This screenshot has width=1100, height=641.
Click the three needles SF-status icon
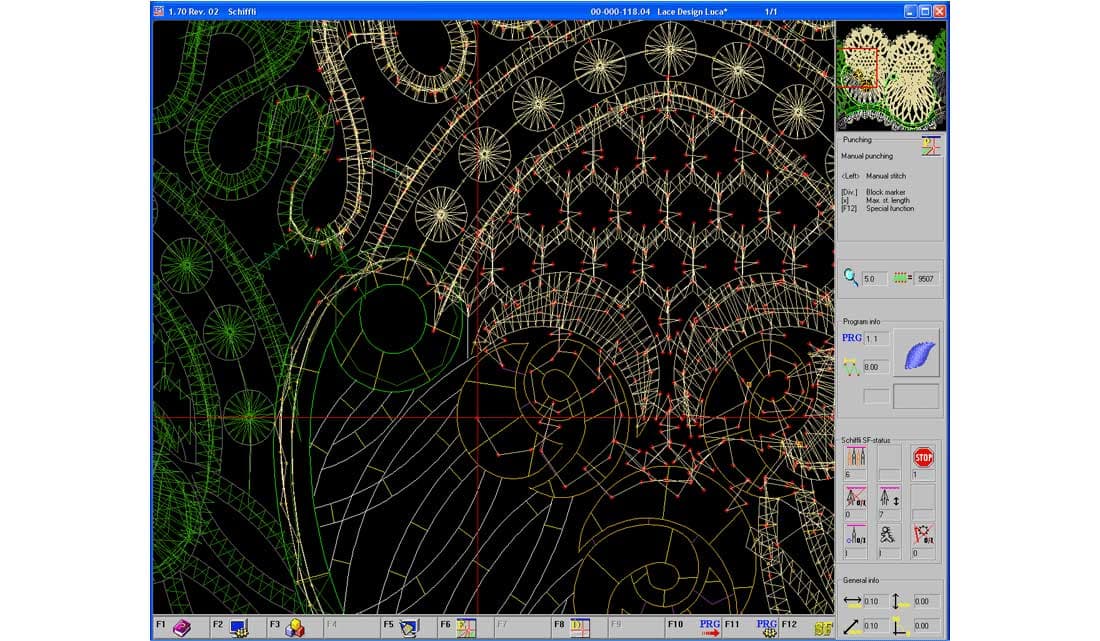[x=856, y=457]
